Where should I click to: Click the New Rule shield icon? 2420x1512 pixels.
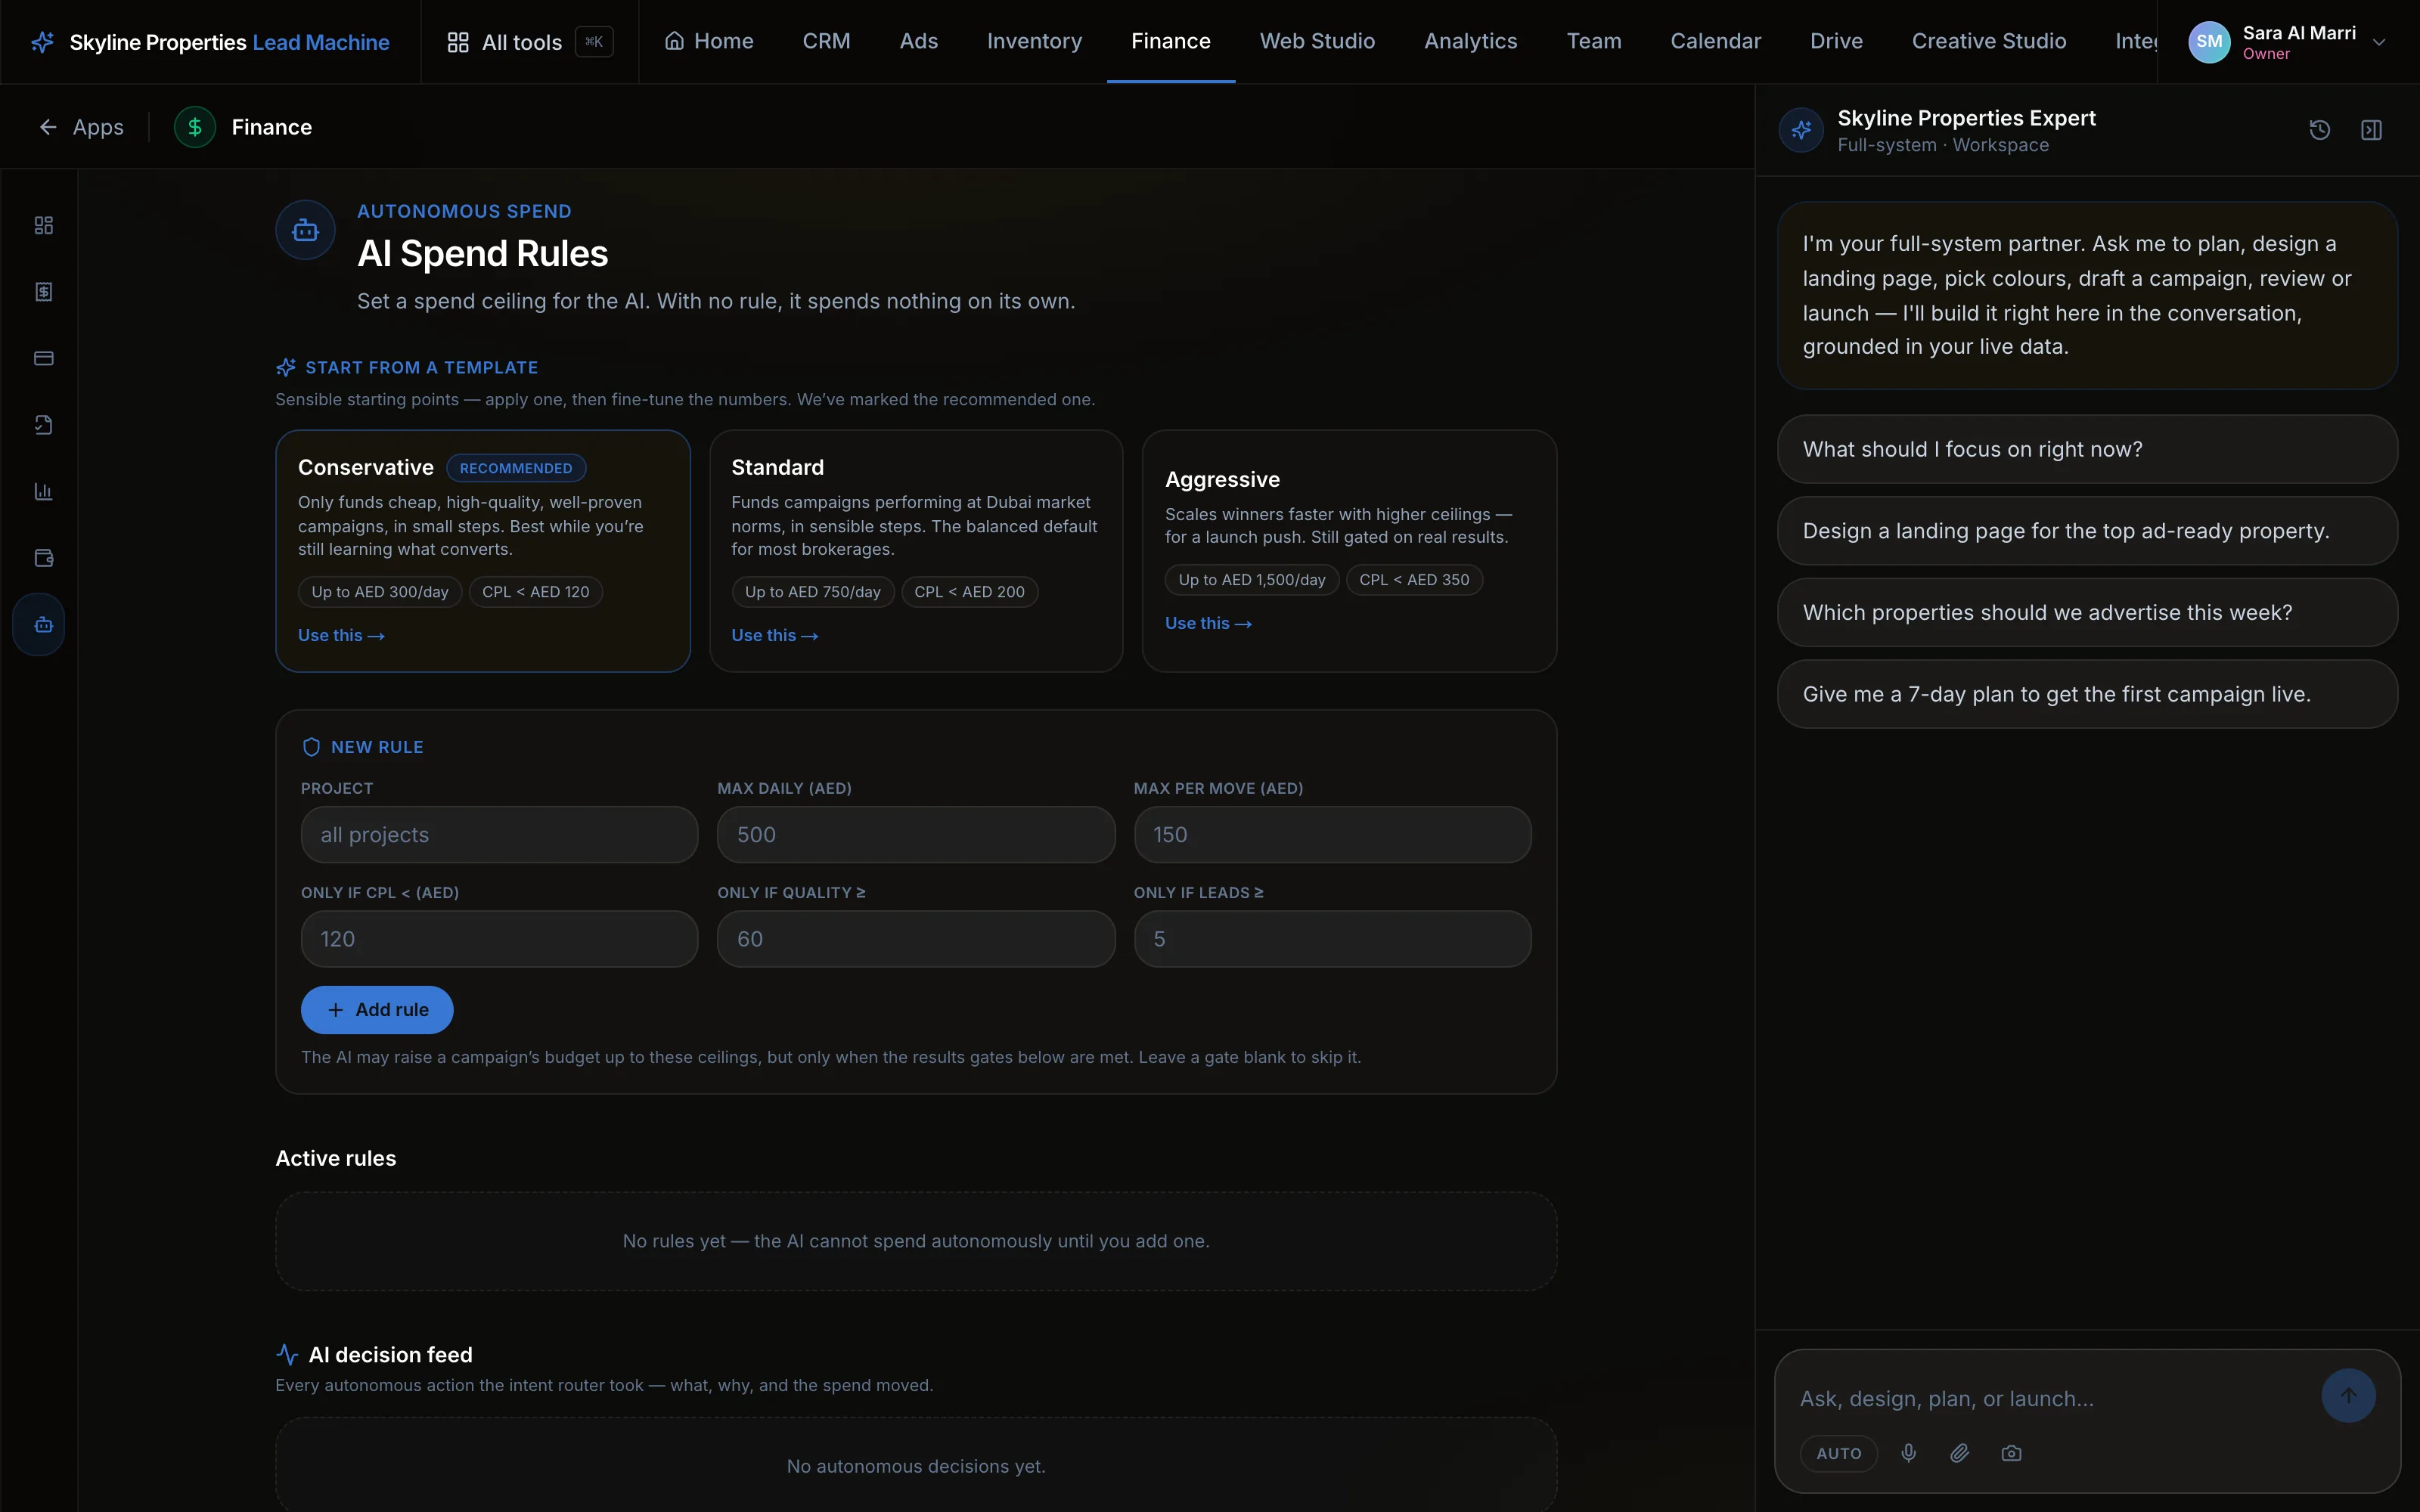click(311, 747)
